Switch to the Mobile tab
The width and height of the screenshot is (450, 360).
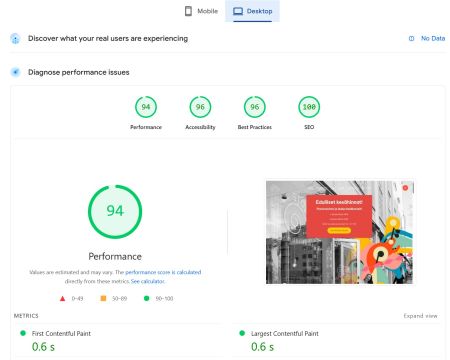coord(201,11)
